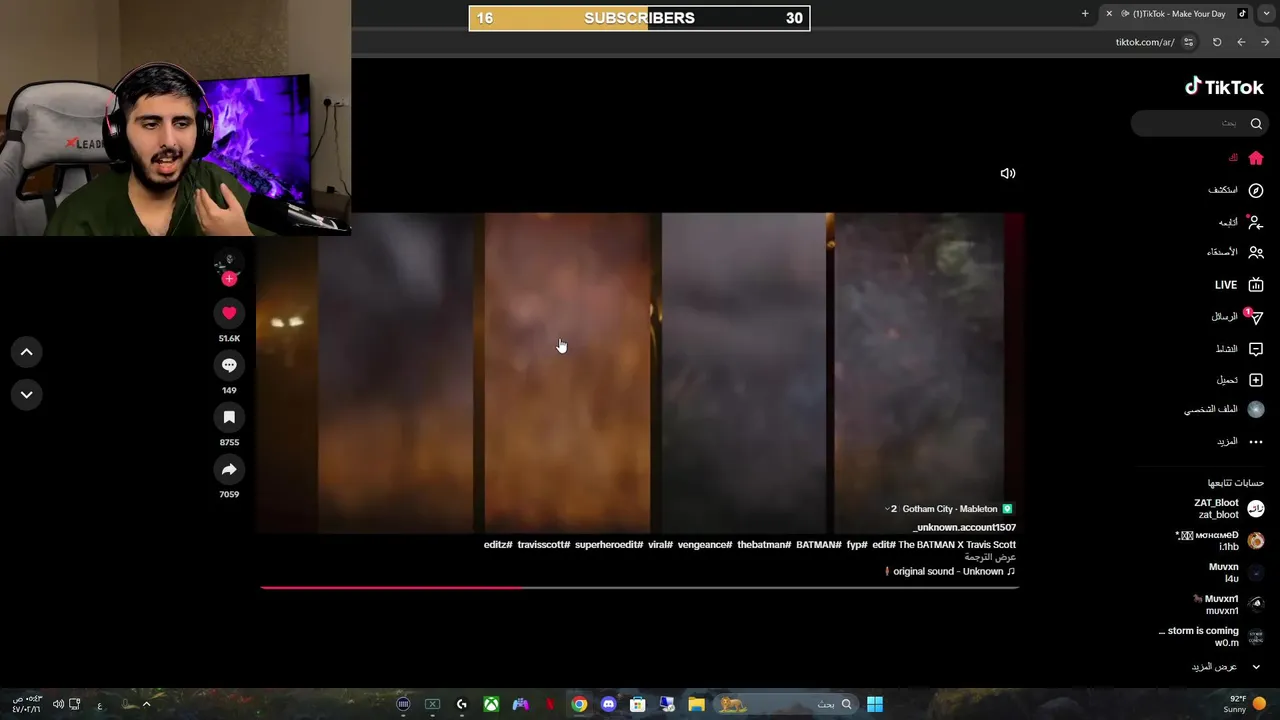
Task: Open File Explorer on the taskbar
Action: (x=696, y=704)
